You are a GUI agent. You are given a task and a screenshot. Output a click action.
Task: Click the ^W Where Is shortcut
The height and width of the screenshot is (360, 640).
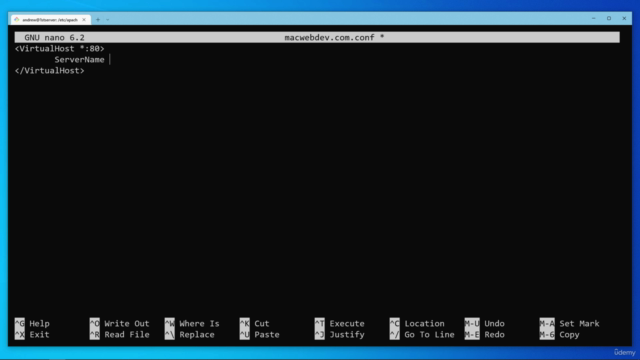(x=192, y=324)
